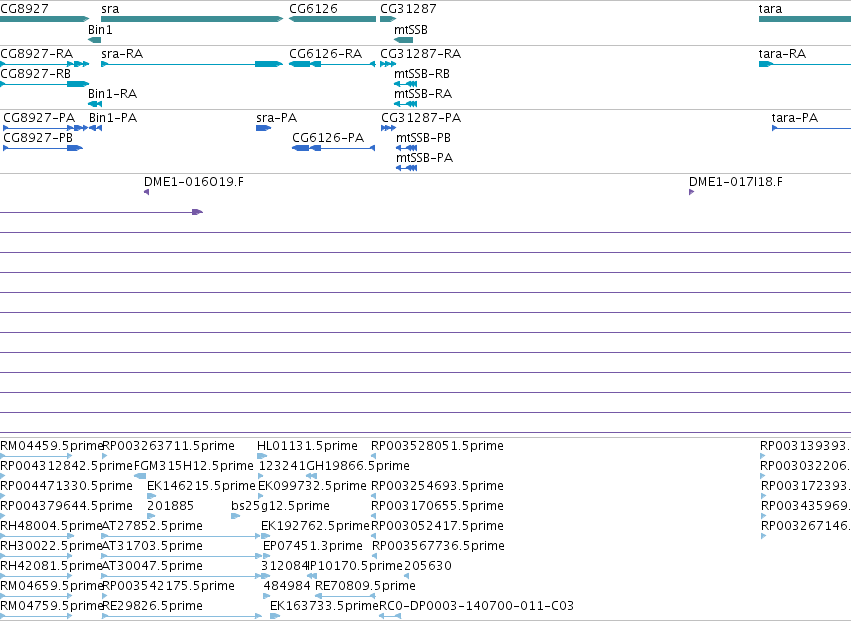Click the RC0-DP0003-140700-011-C03 EST label
The height and width of the screenshot is (621, 851).
coord(476,606)
